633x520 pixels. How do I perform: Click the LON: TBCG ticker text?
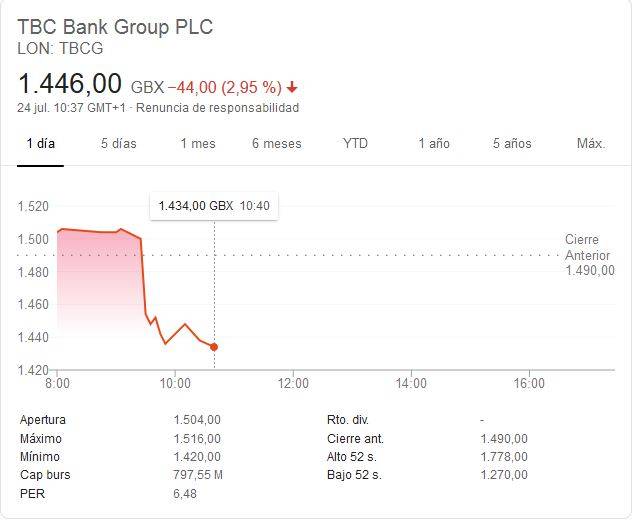pos(60,48)
